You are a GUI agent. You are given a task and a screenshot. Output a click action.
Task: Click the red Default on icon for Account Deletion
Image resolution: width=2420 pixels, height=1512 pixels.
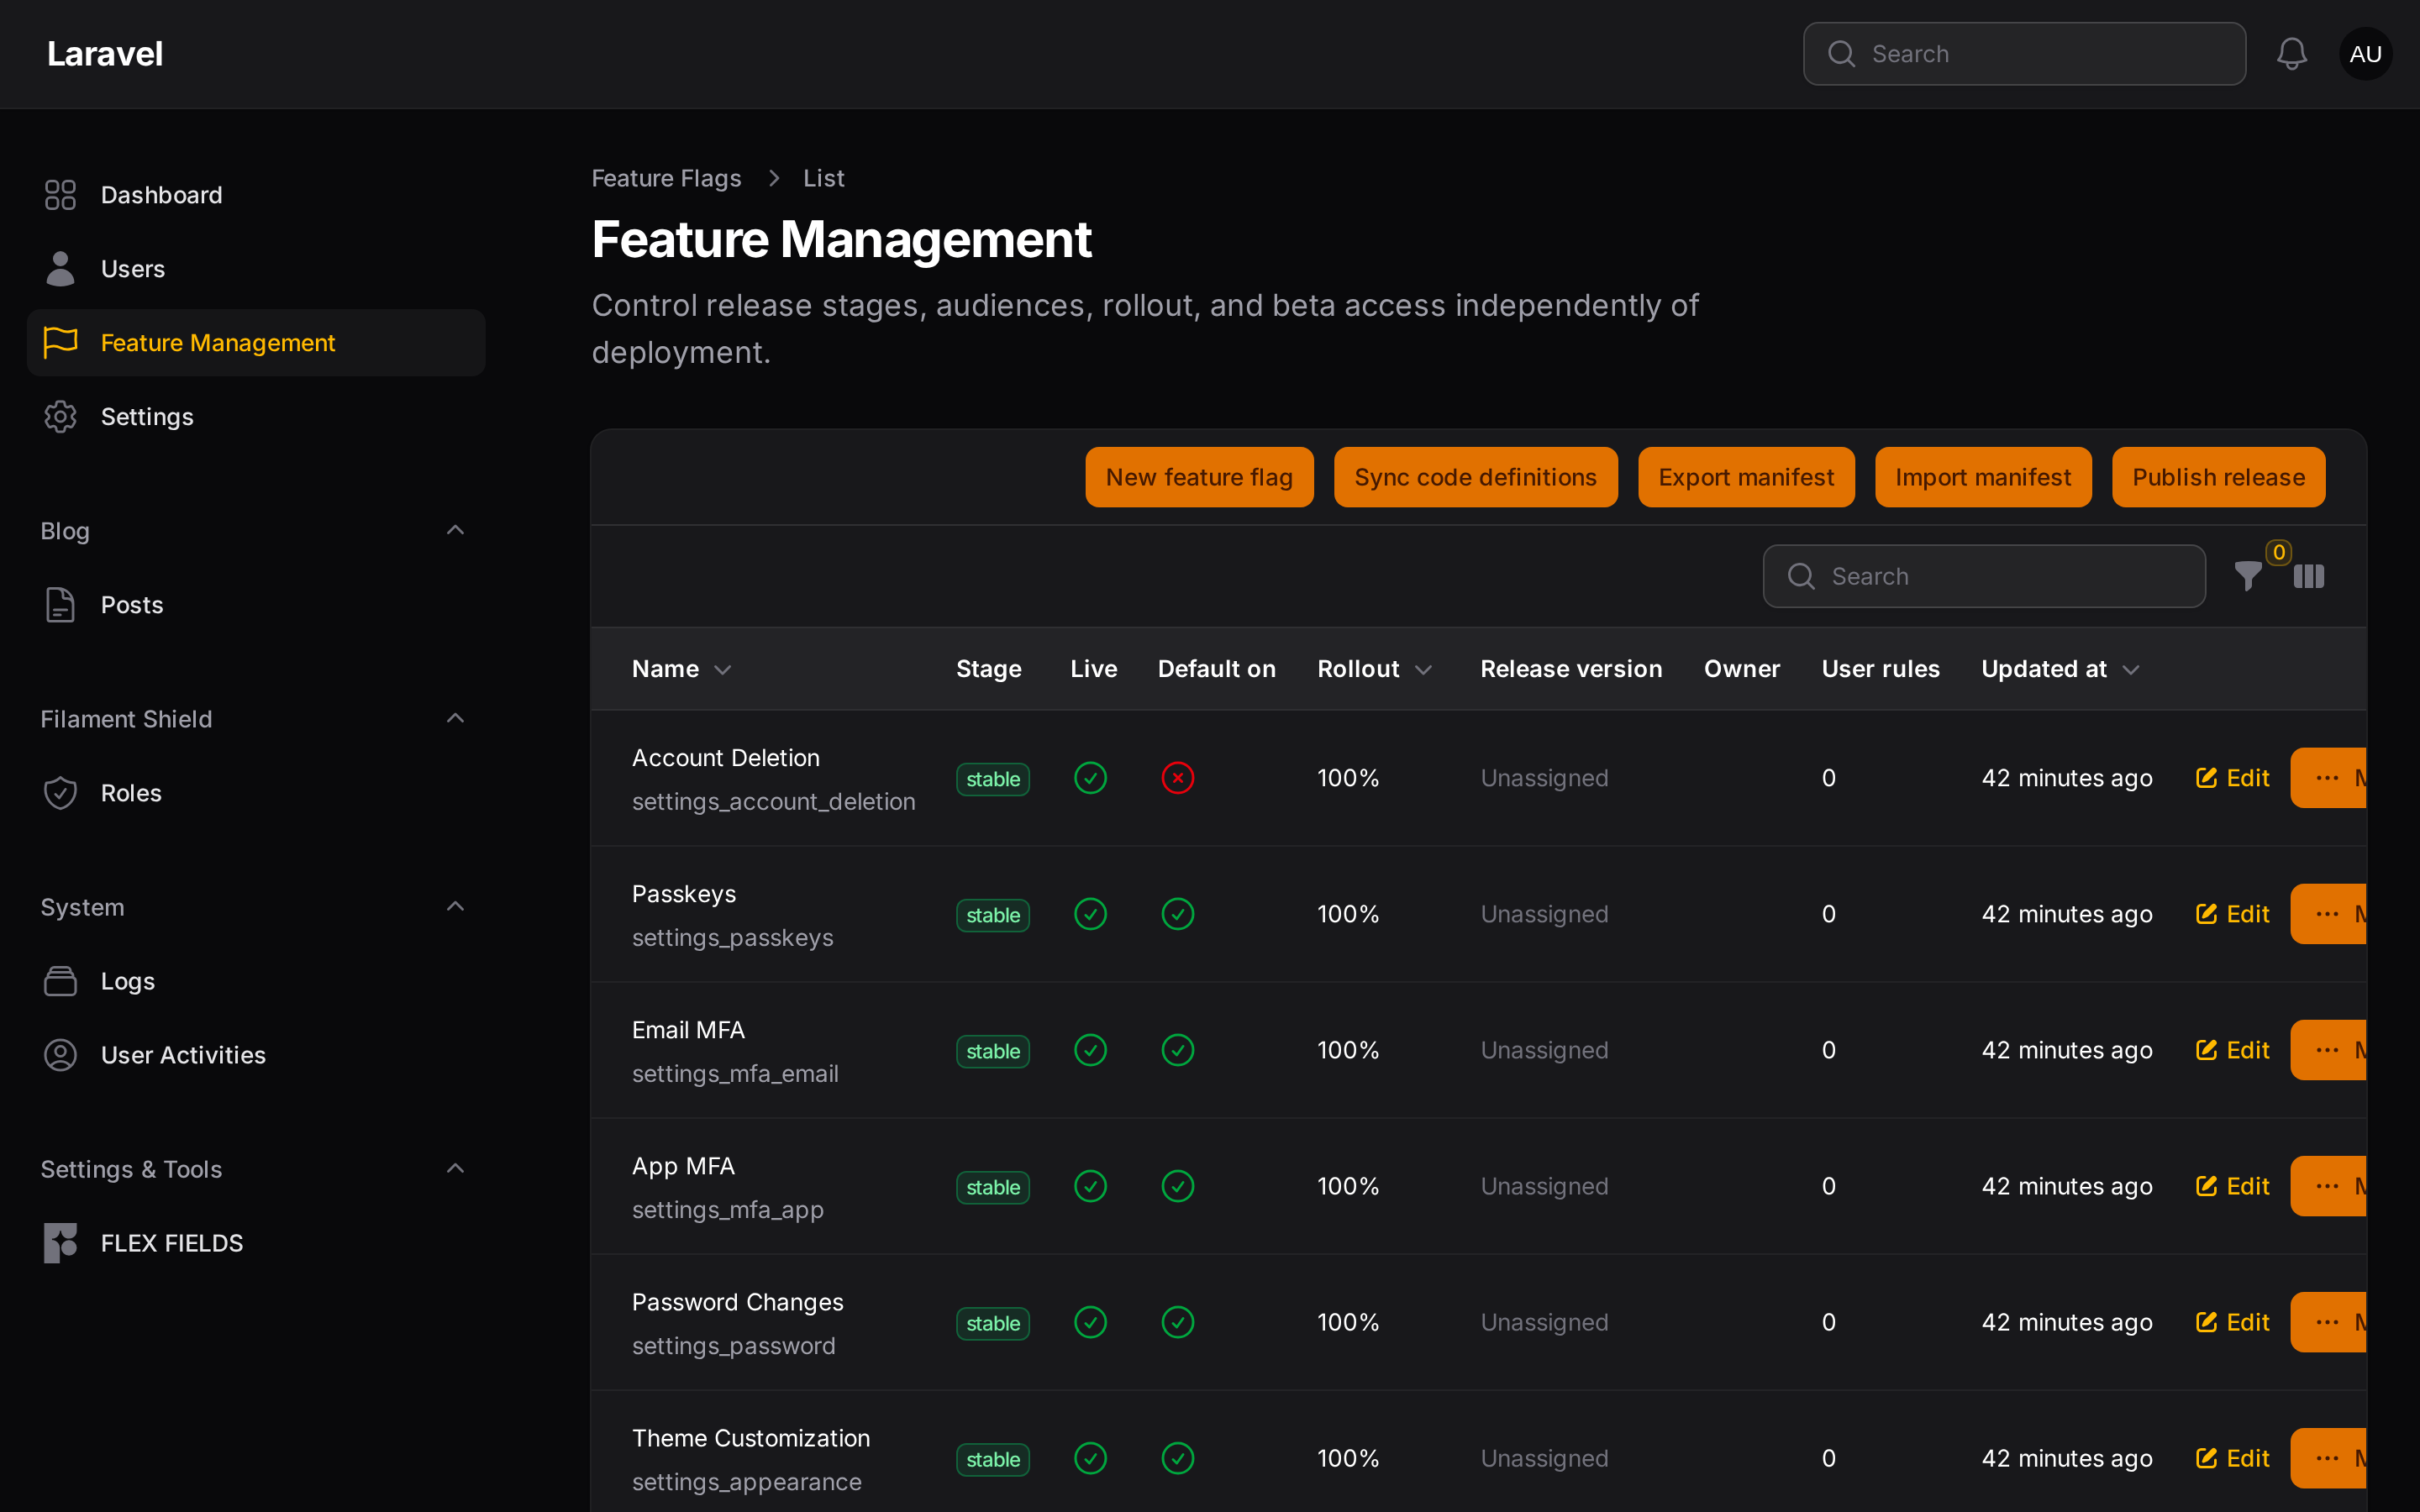(x=1177, y=778)
